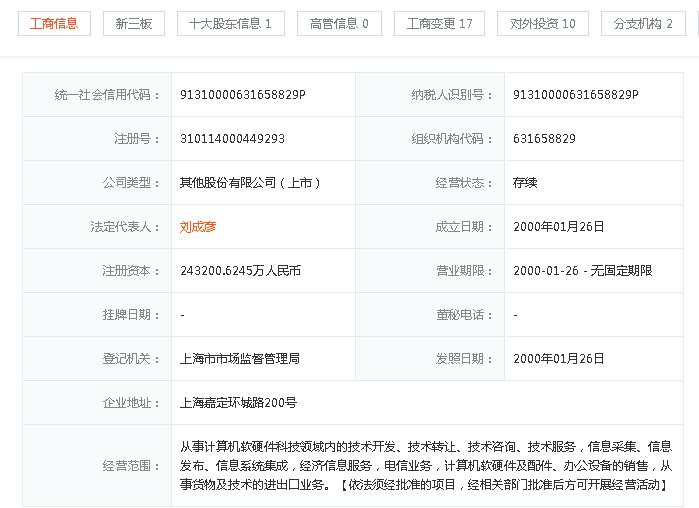699x508 pixels.
Task: Select registration number 310114000449293
Action: pyautogui.click(x=232, y=139)
